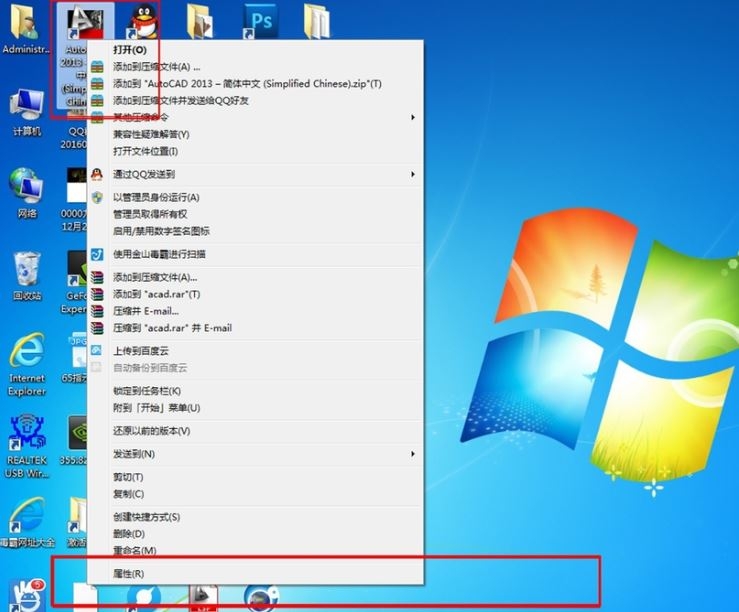Open the 毒霸网址大全 shortcut icon
Image resolution: width=739 pixels, height=612 pixels.
(27, 522)
